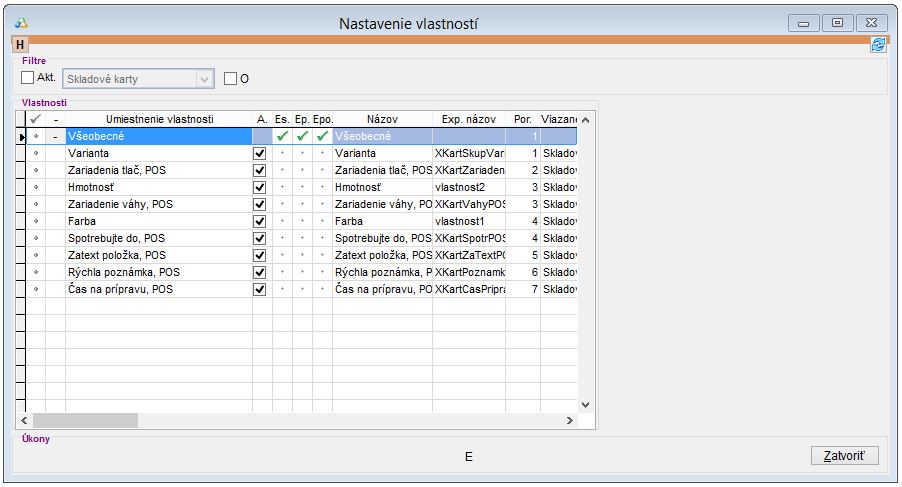This screenshot has width=902, height=487.
Task: Click green checkmark in Epo. column of Všeobecné
Action: [x=322, y=136]
